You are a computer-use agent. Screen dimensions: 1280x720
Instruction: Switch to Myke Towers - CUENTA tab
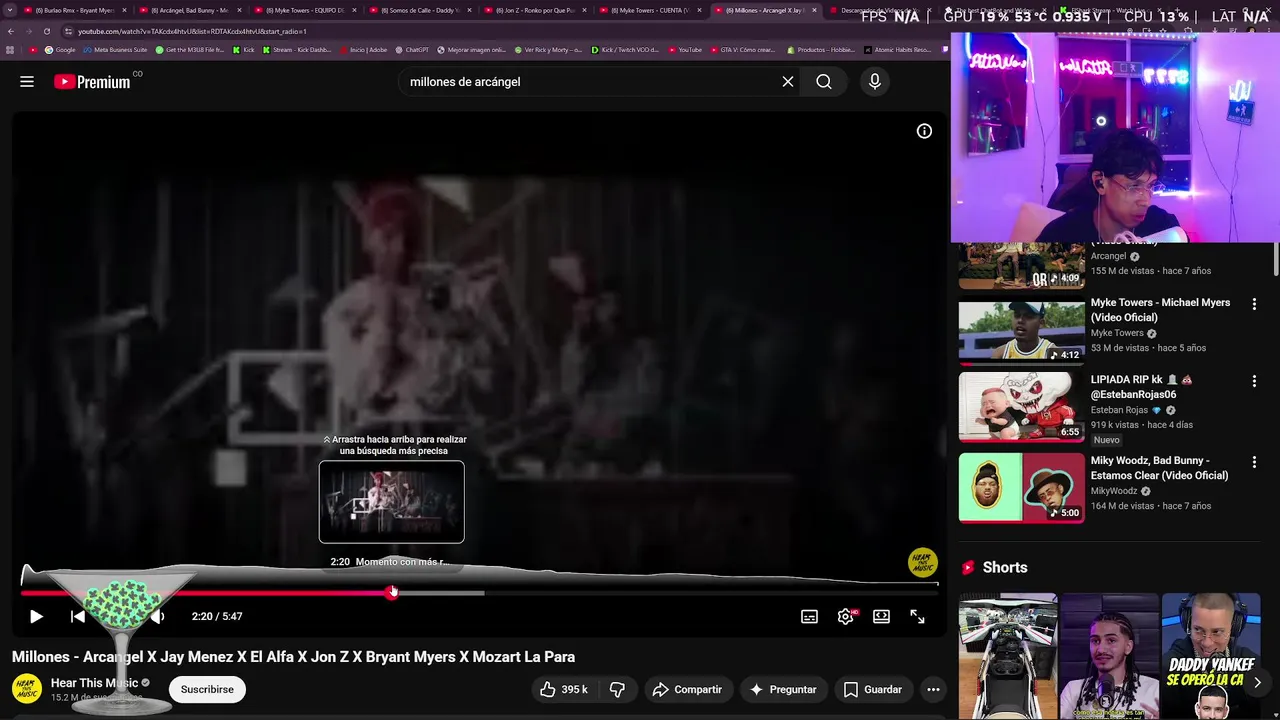(x=650, y=10)
